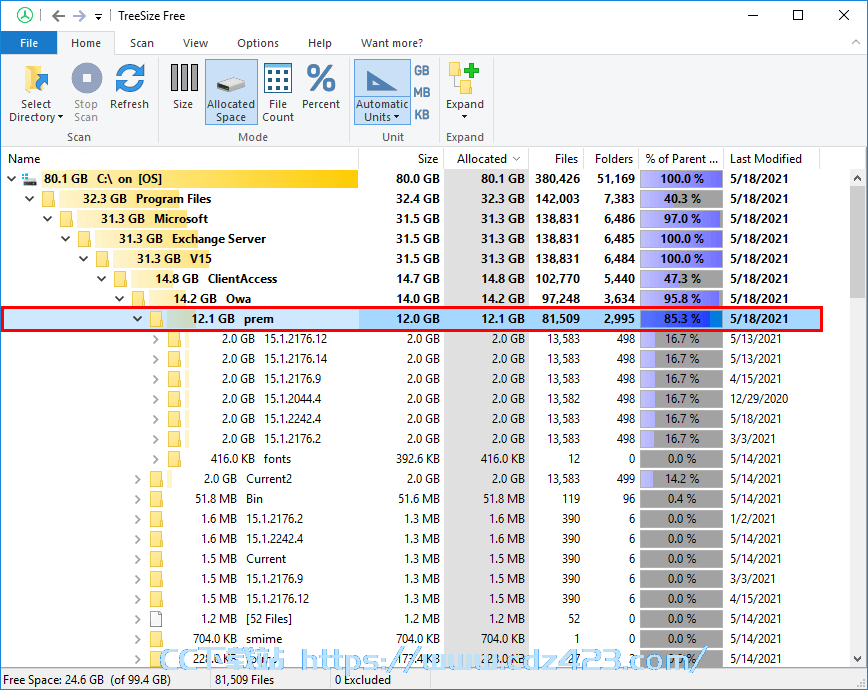Click the Program Files folder icon
This screenshot has width=868, height=690.
pyautogui.click(x=48, y=199)
